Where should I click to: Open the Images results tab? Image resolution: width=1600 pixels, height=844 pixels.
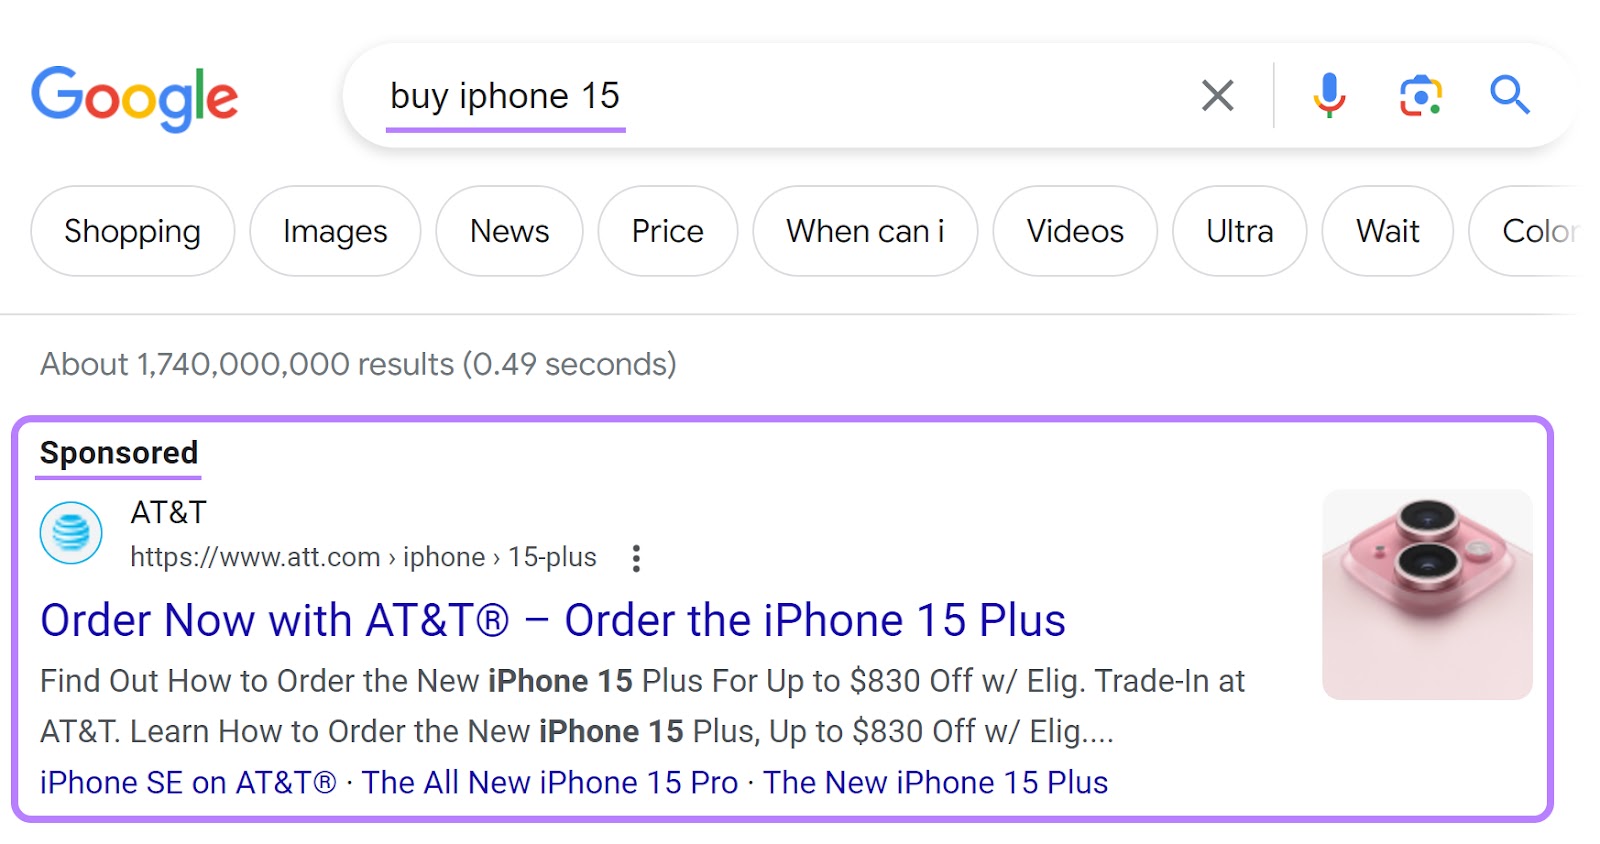(x=334, y=231)
